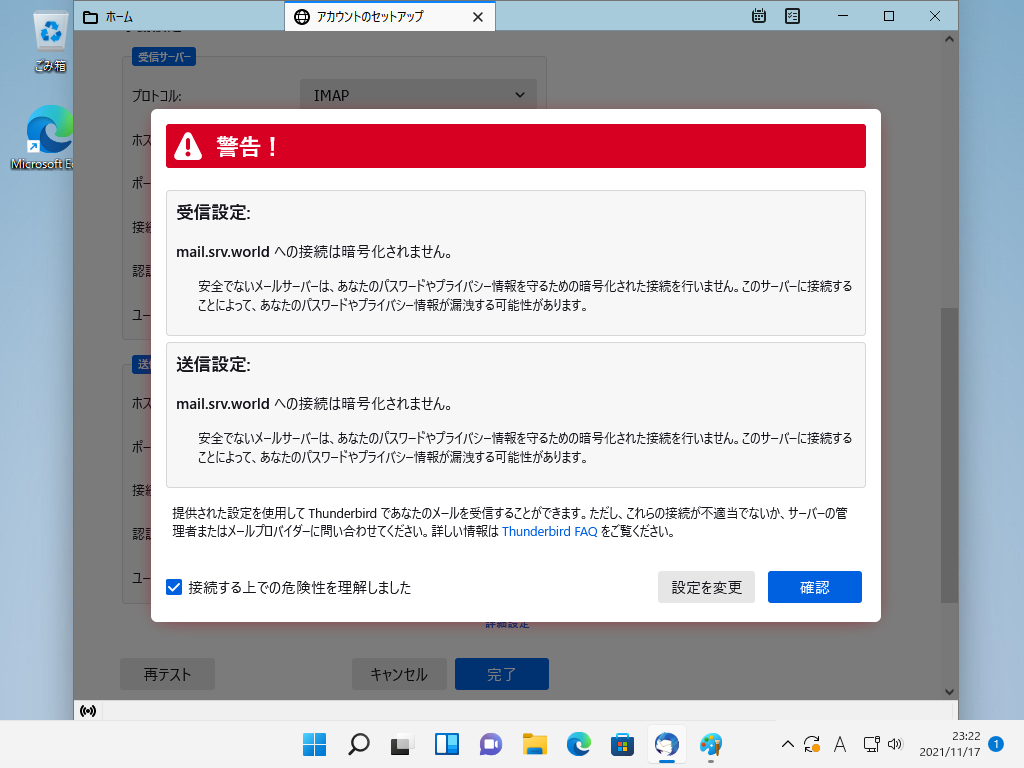Viewport: 1024px width, 768px height.
Task: Open the Thunderbird FAQ link
Action: coord(549,532)
